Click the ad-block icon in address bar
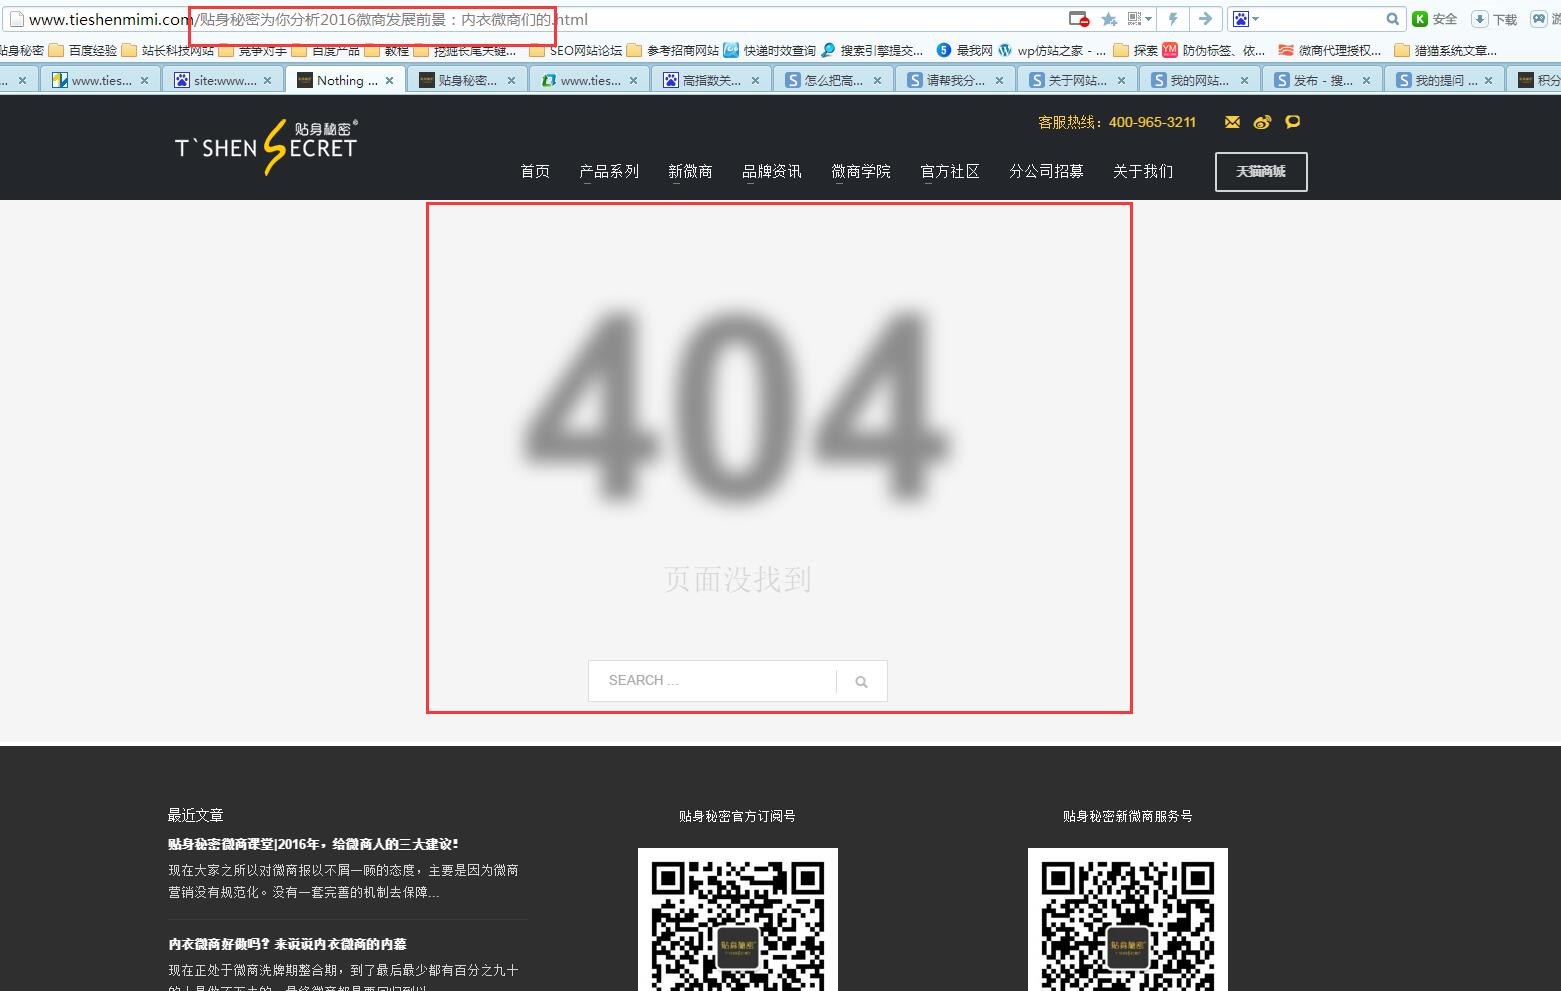The image size is (1561, 991). click(x=1078, y=19)
